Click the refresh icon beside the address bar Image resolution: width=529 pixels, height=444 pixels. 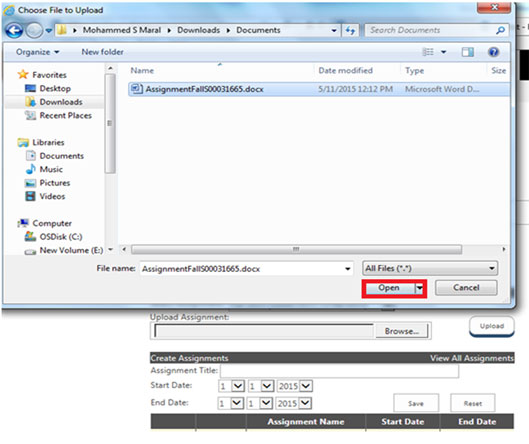pyautogui.click(x=350, y=31)
